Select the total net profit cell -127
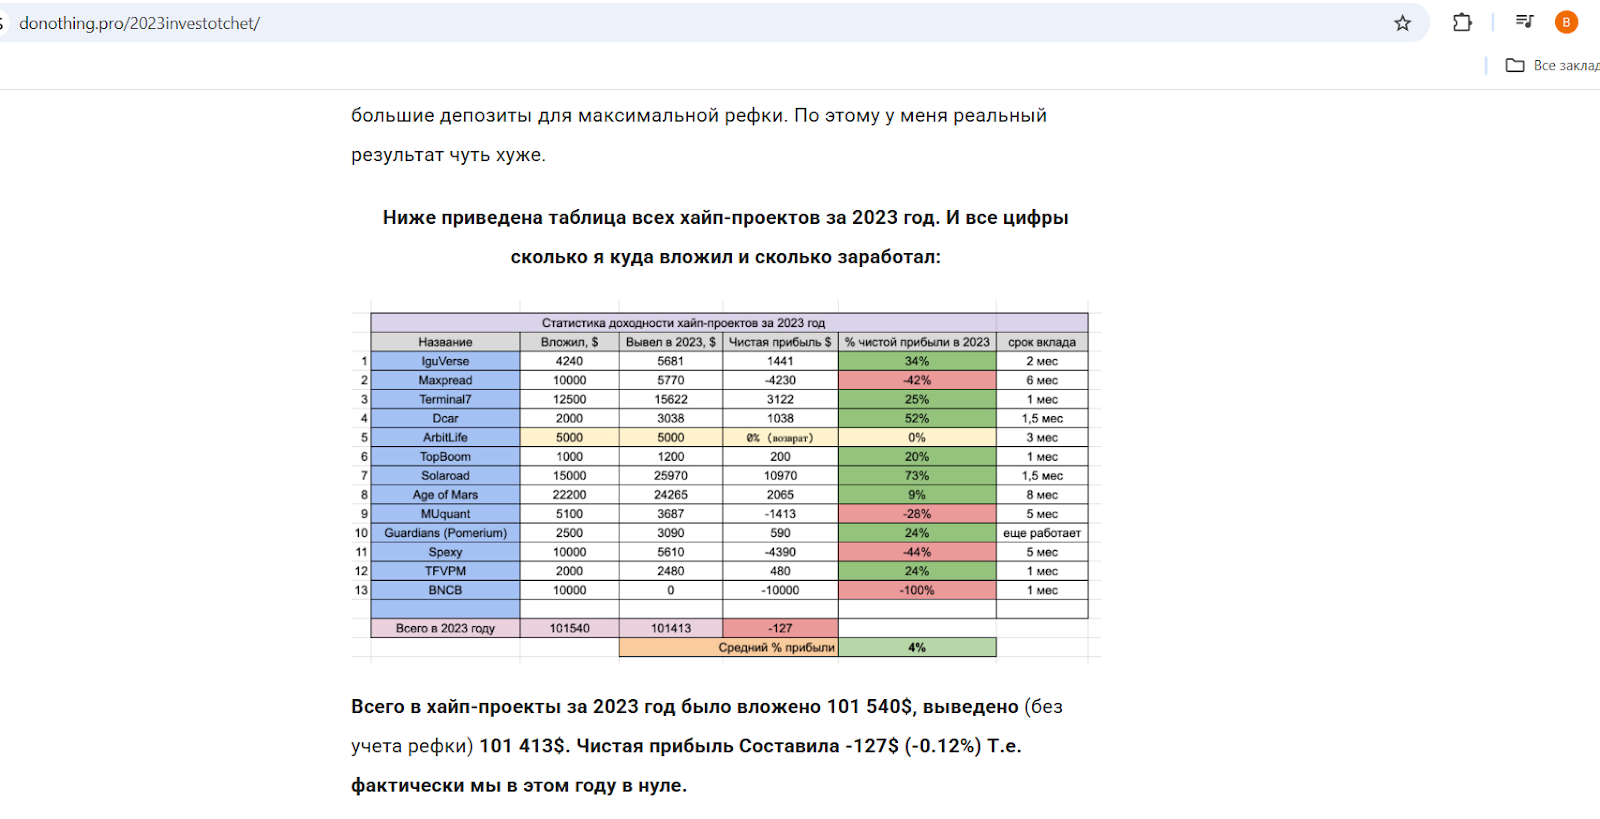 tap(780, 628)
